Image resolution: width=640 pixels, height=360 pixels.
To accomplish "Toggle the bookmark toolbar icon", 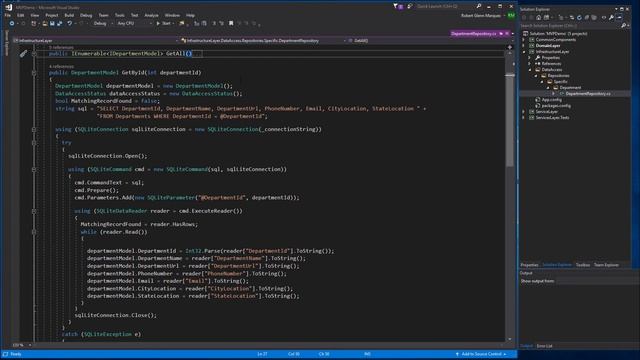I will [x=231, y=24].
